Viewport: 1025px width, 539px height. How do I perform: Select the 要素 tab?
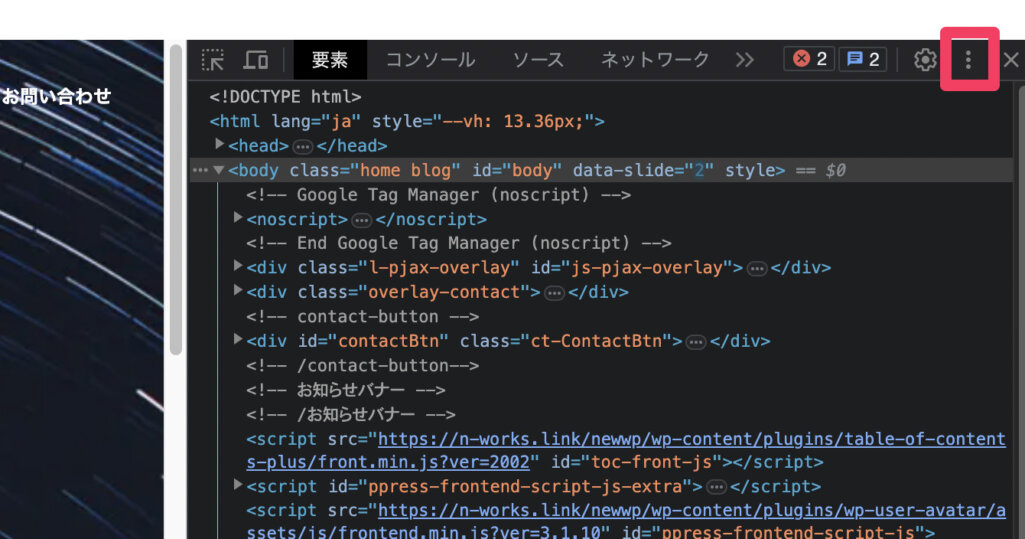[x=330, y=60]
